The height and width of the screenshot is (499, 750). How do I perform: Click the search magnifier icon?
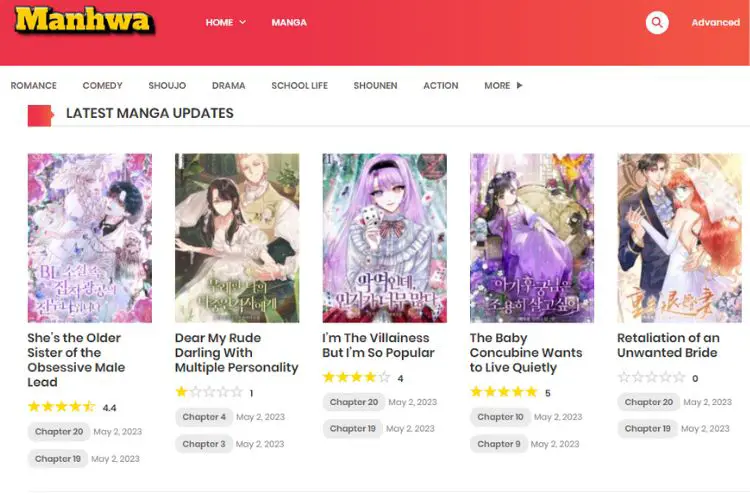[657, 22]
